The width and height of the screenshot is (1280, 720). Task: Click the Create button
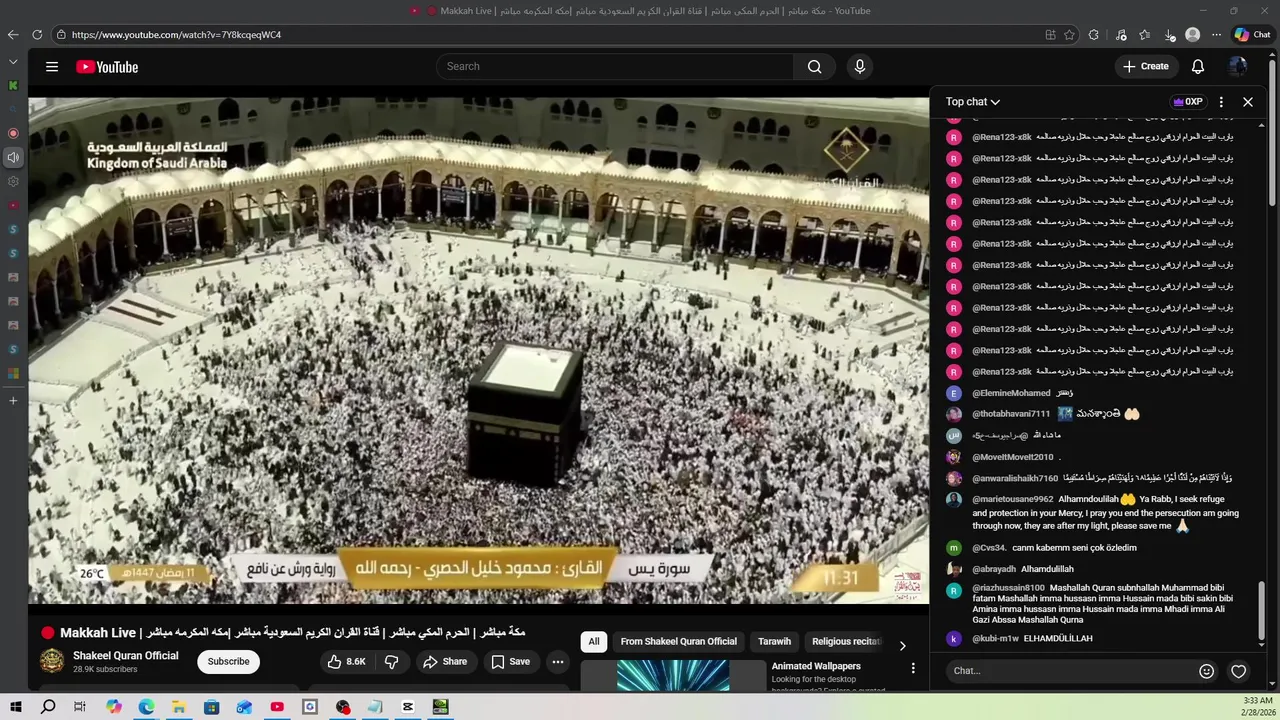pos(1145,67)
